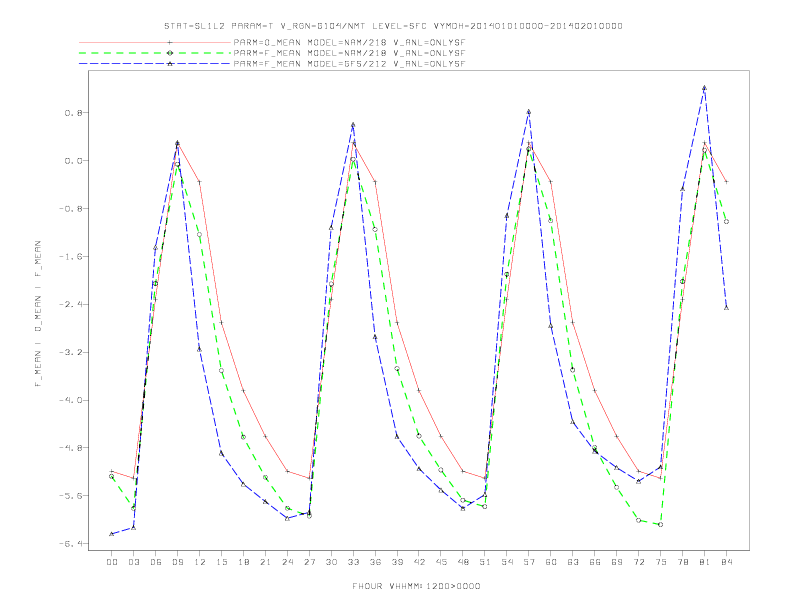
Task: Select the legend entry PARM=F_MEAN MODEL=GFS/212
Action: click(349, 64)
